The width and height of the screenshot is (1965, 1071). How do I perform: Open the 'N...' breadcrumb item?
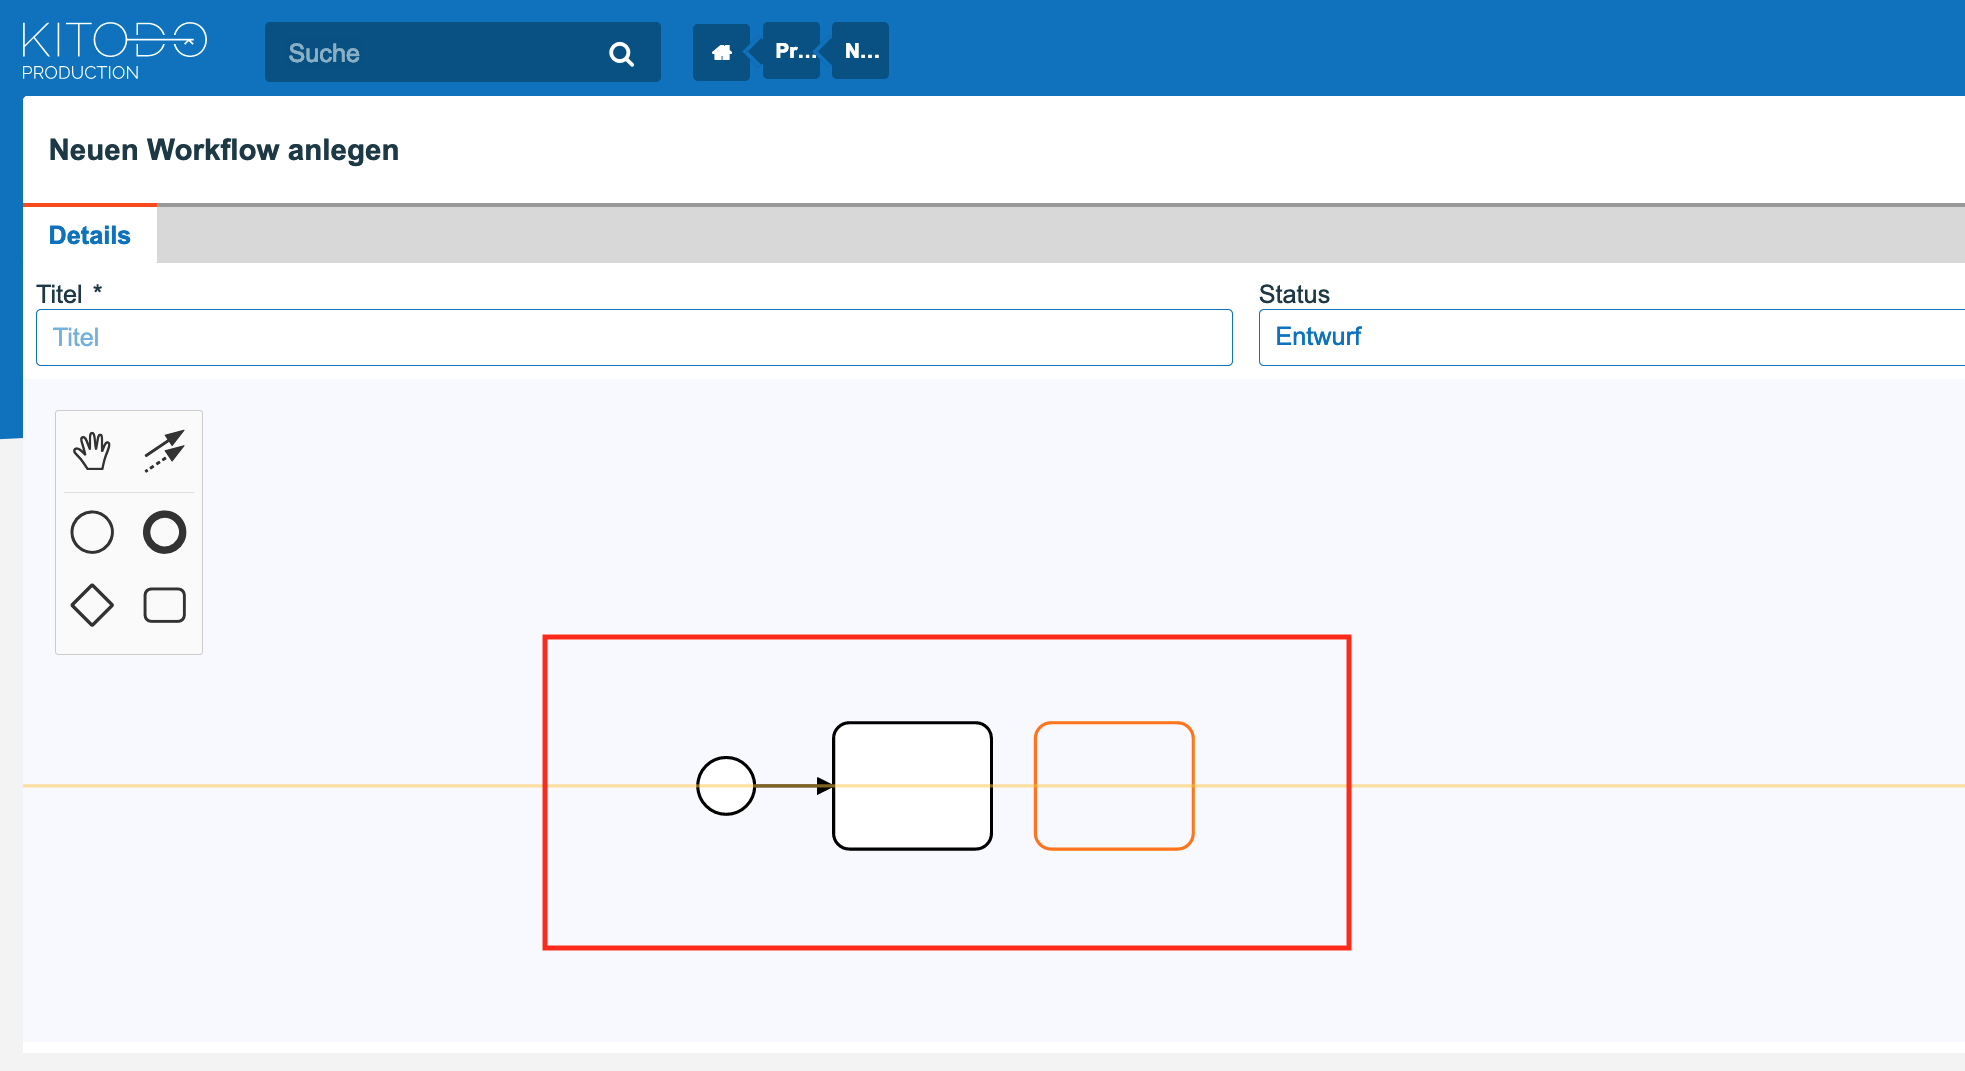pyautogui.click(x=861, y=51)
